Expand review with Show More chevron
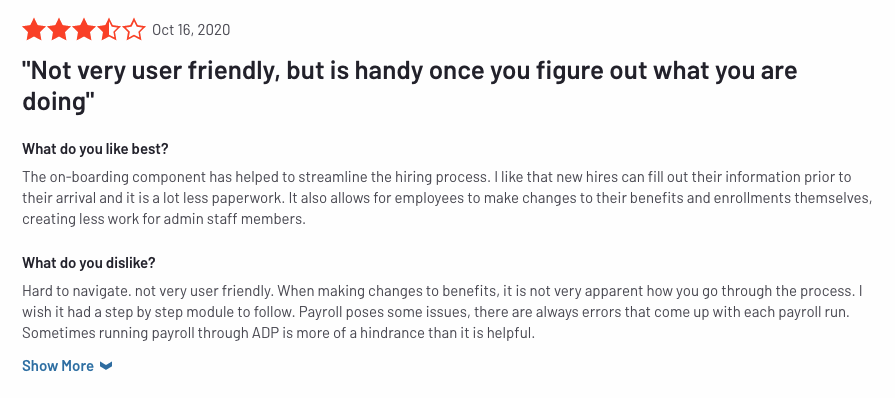Image resolution: width=895 pixels, height=398 pixels. tap(106, 366)
